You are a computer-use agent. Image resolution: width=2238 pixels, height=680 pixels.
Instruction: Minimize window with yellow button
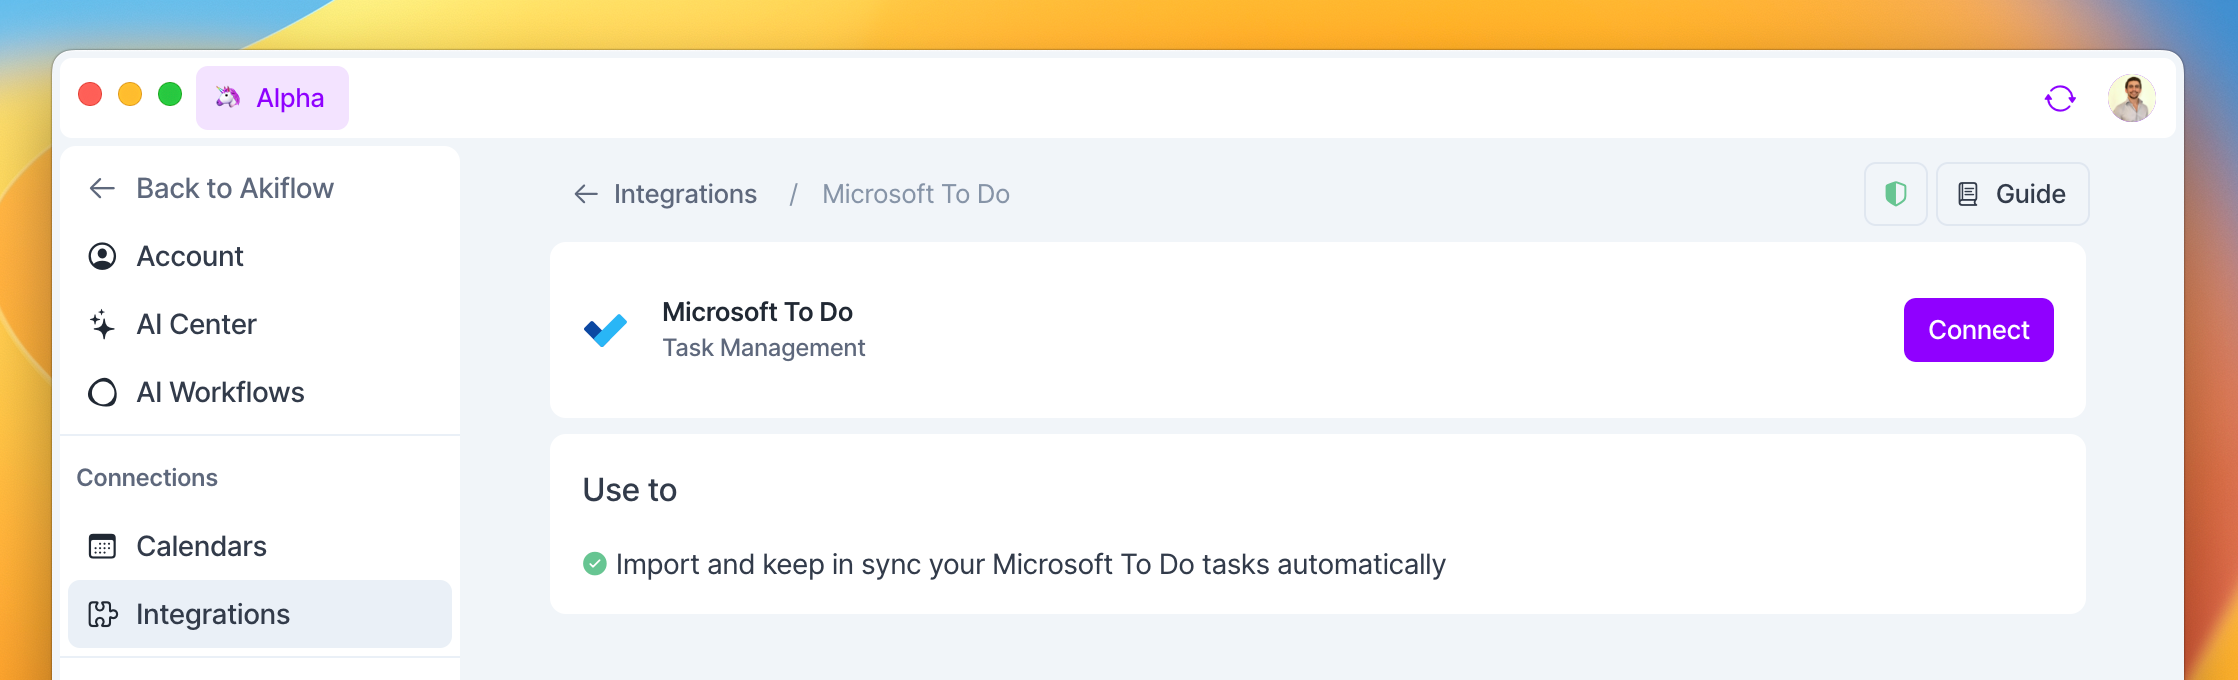coord(130,94)
